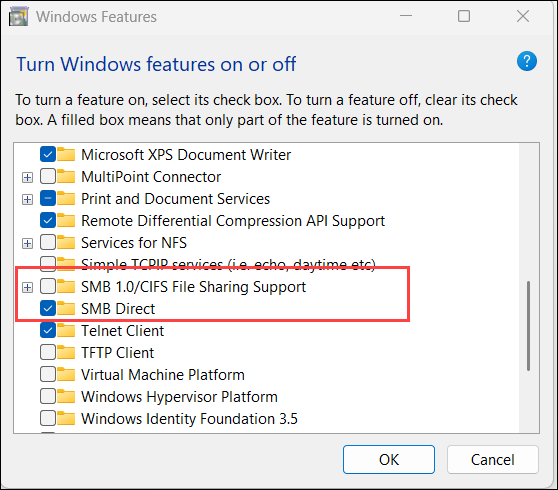Select the Print and Document Services label
The image size is (558, 490).
pyautogui.click(x=175, y=199)
